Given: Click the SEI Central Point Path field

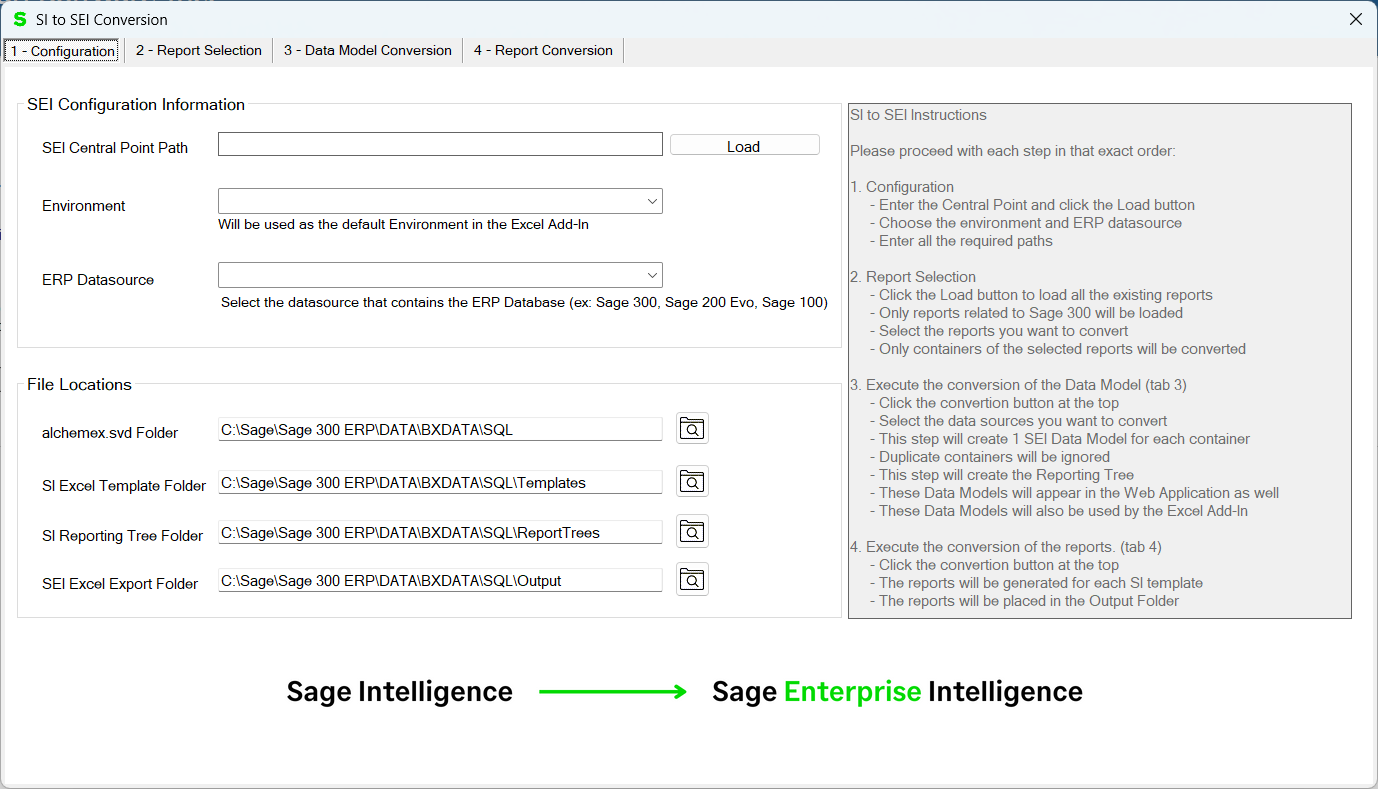Looking at the screenshot, I should [440, 145].
